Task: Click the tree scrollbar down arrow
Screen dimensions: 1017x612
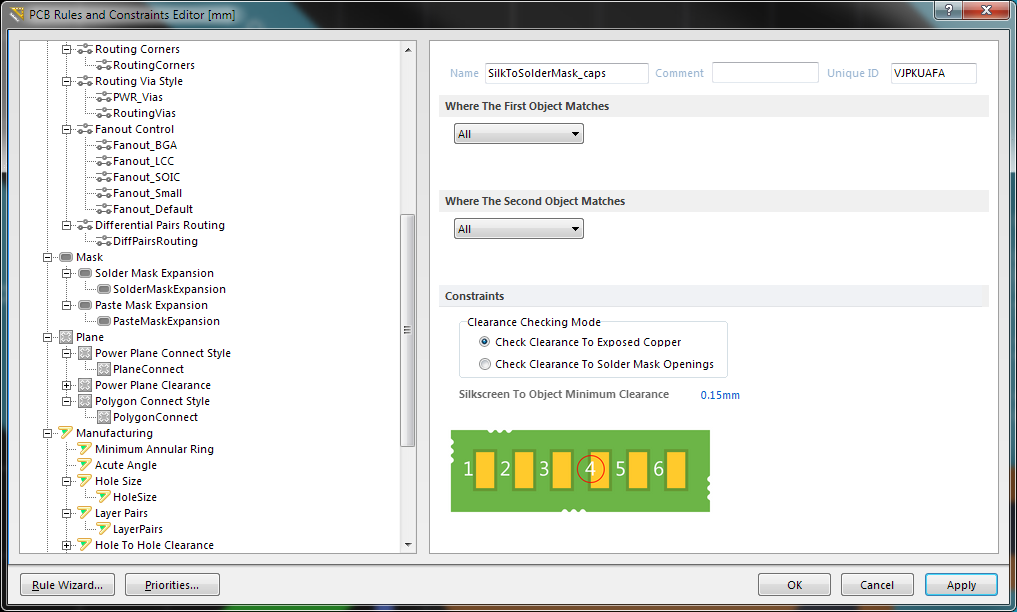Action: [408, 545]
